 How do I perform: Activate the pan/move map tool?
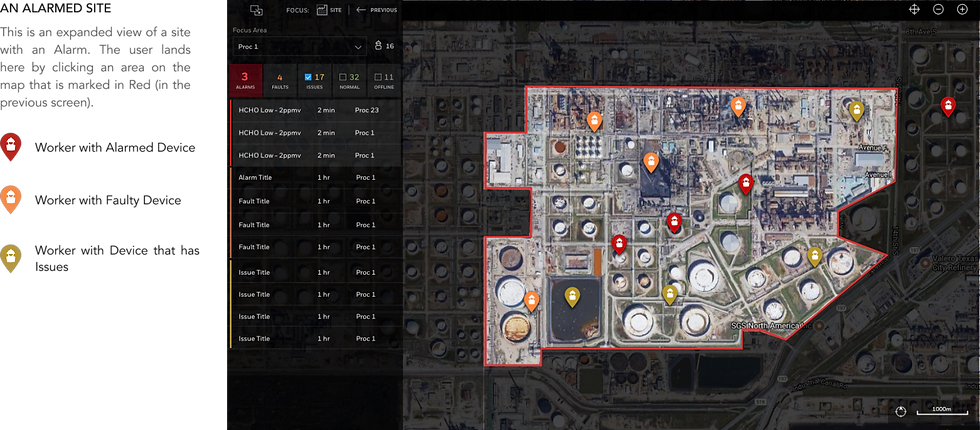click(x=914, y=9)
